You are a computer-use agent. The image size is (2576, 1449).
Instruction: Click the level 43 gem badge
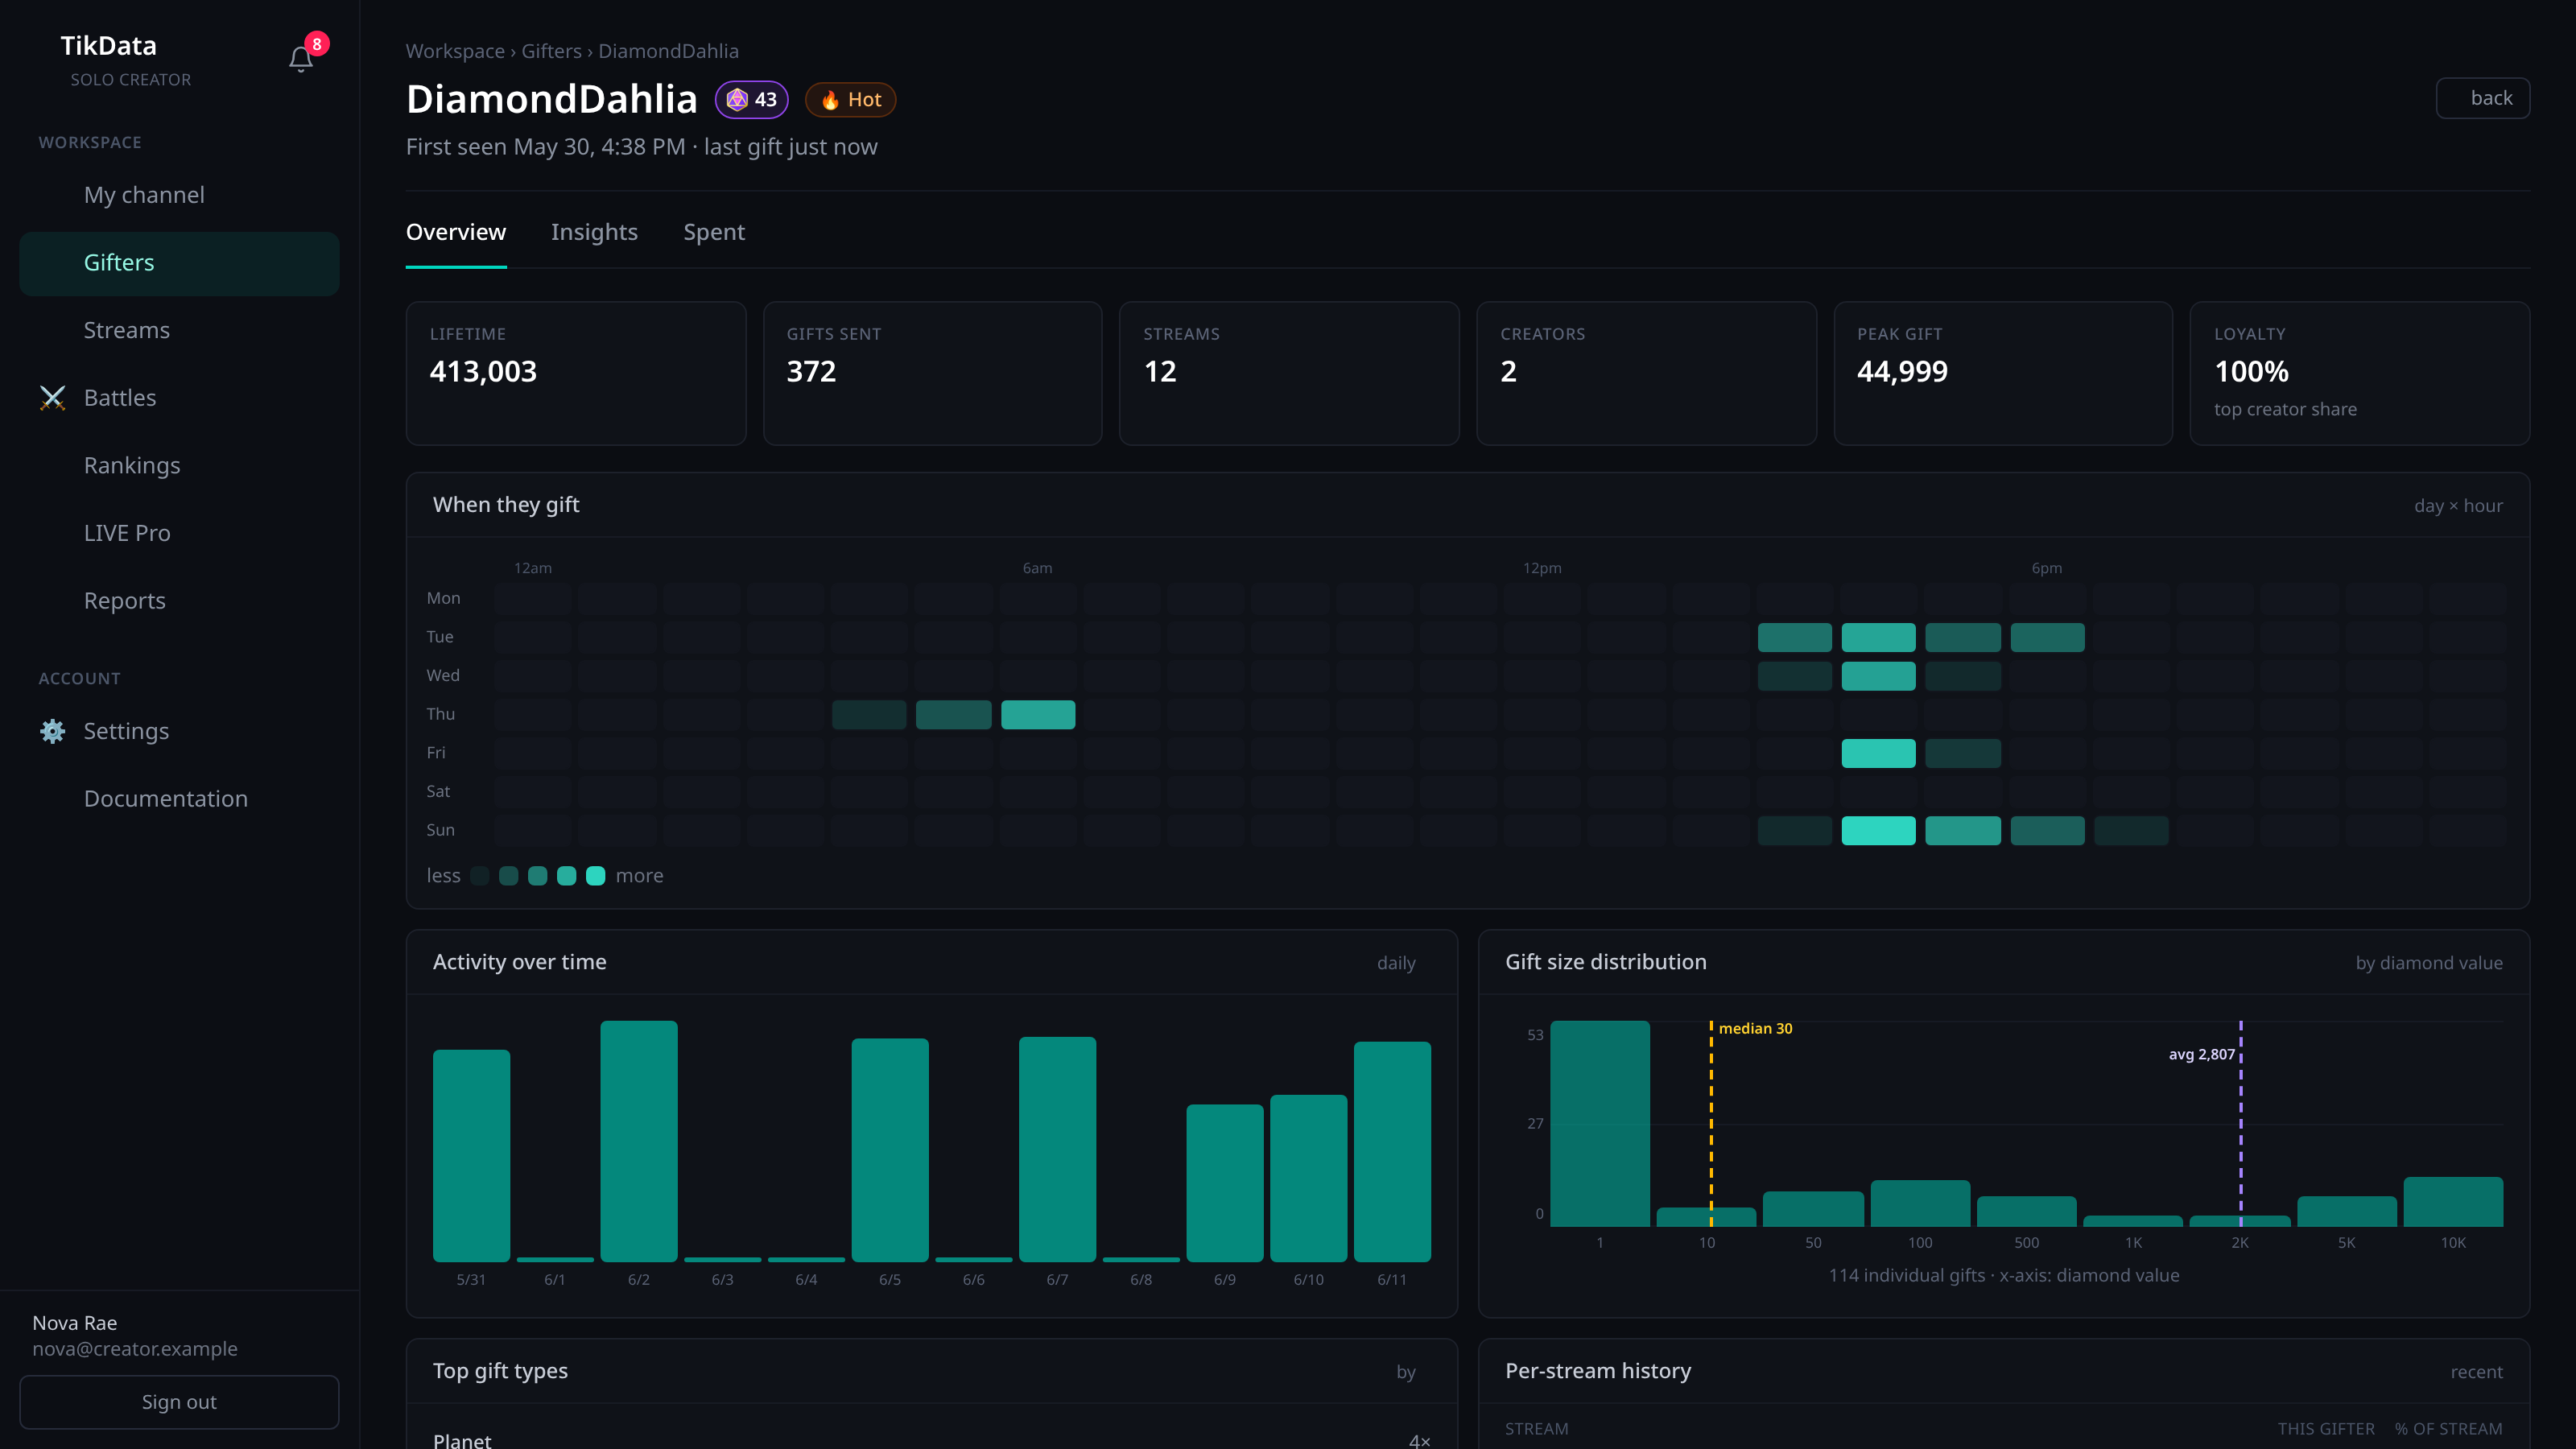click(752, 99)
